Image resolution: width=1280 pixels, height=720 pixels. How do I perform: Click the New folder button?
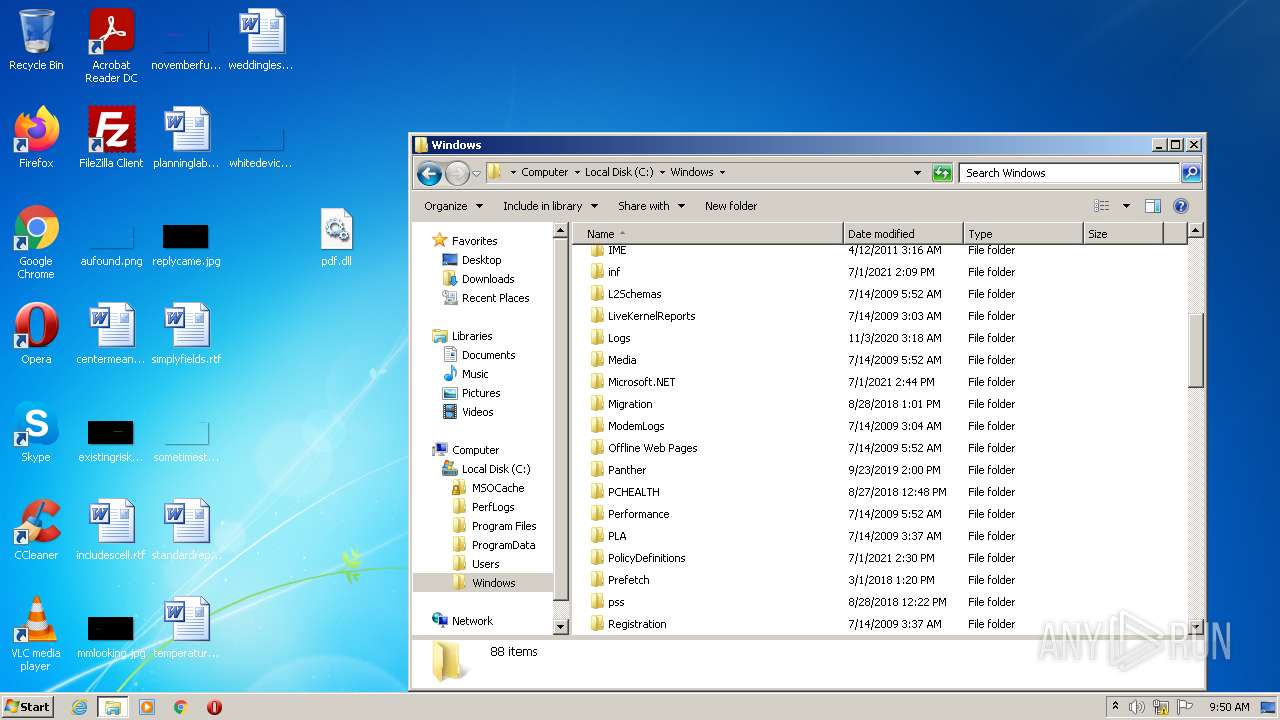(731, 206)
